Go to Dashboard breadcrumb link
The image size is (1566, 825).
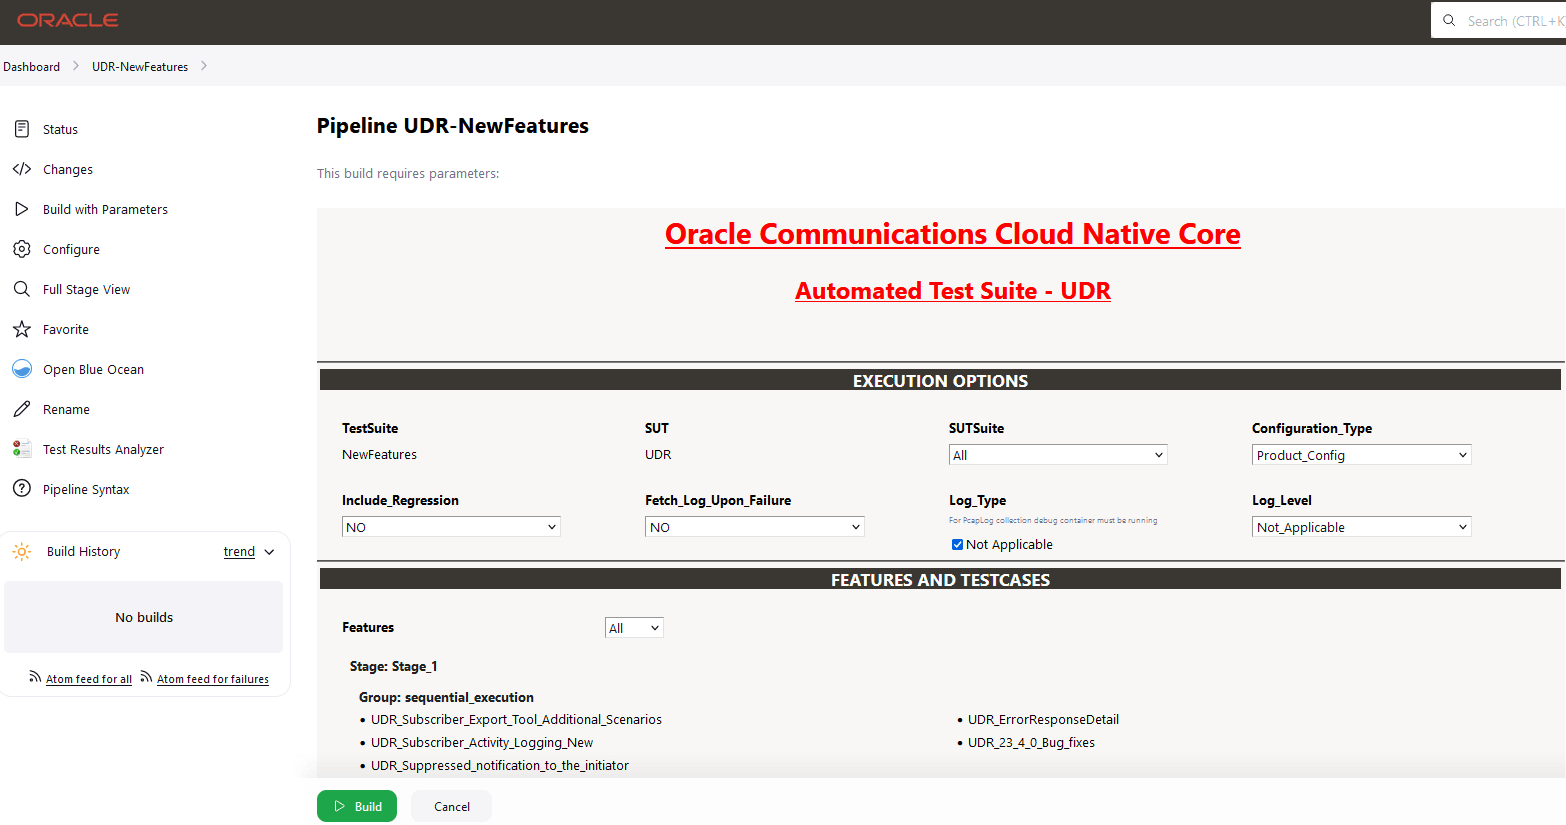(x=31, y=67)
